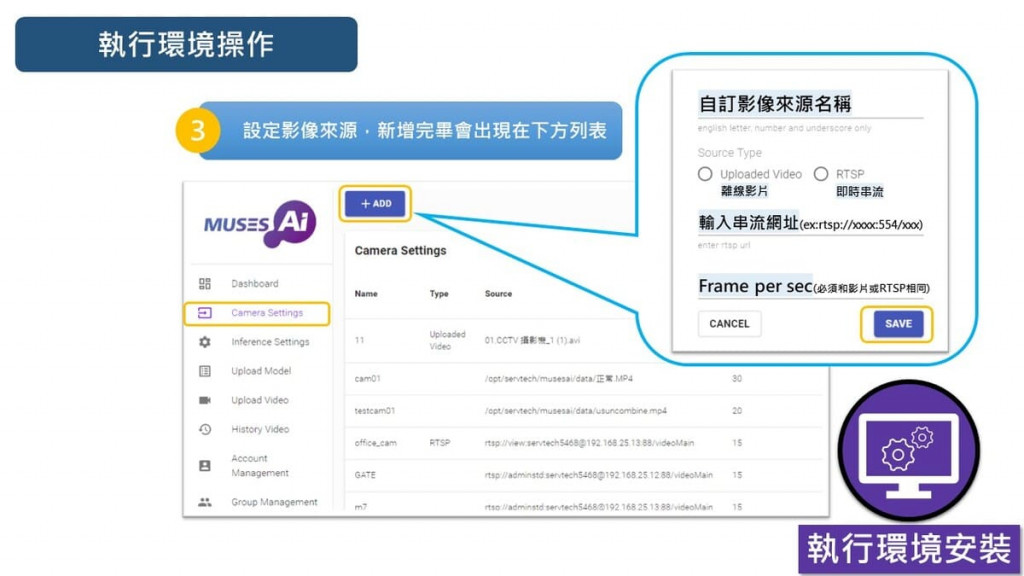1024x576 pixels.
Task: Open Dashboard from the sidebar
Action: pyautogui.click(x=254, y=283)
